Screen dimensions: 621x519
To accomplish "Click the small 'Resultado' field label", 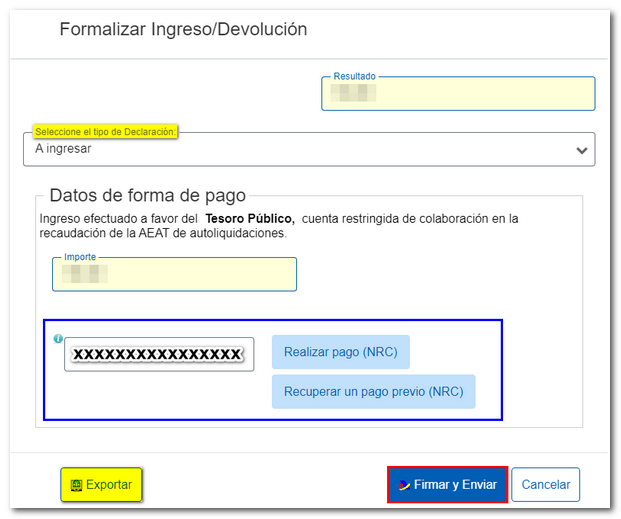I will (x=354, y=76).
